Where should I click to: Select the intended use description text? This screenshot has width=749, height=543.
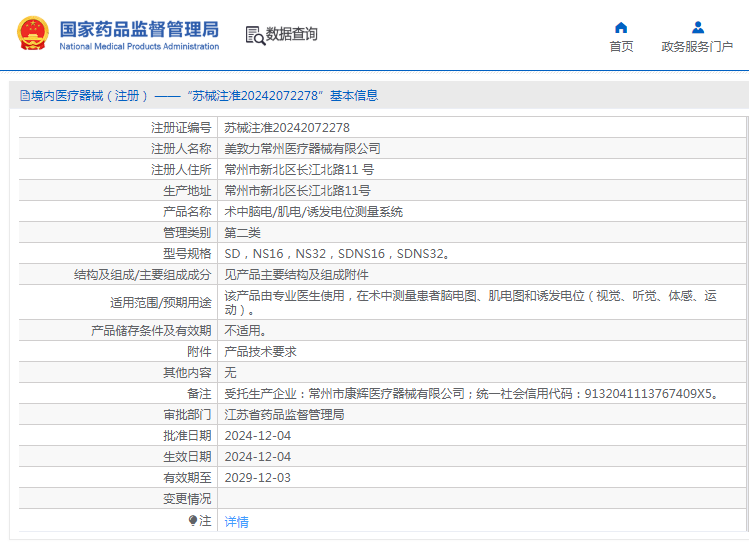[471, 302]
